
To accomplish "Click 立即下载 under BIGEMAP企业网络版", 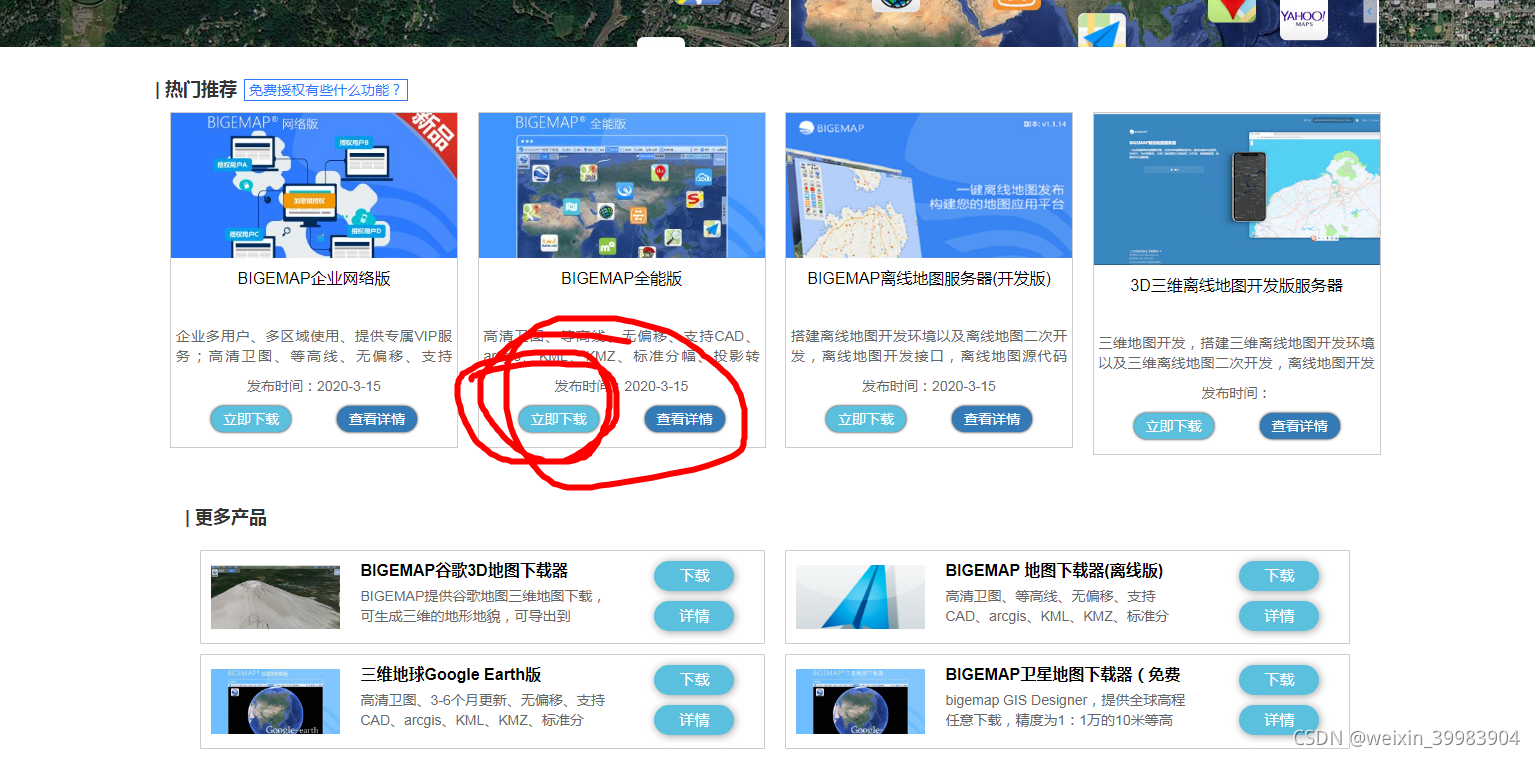I will 251,419.
